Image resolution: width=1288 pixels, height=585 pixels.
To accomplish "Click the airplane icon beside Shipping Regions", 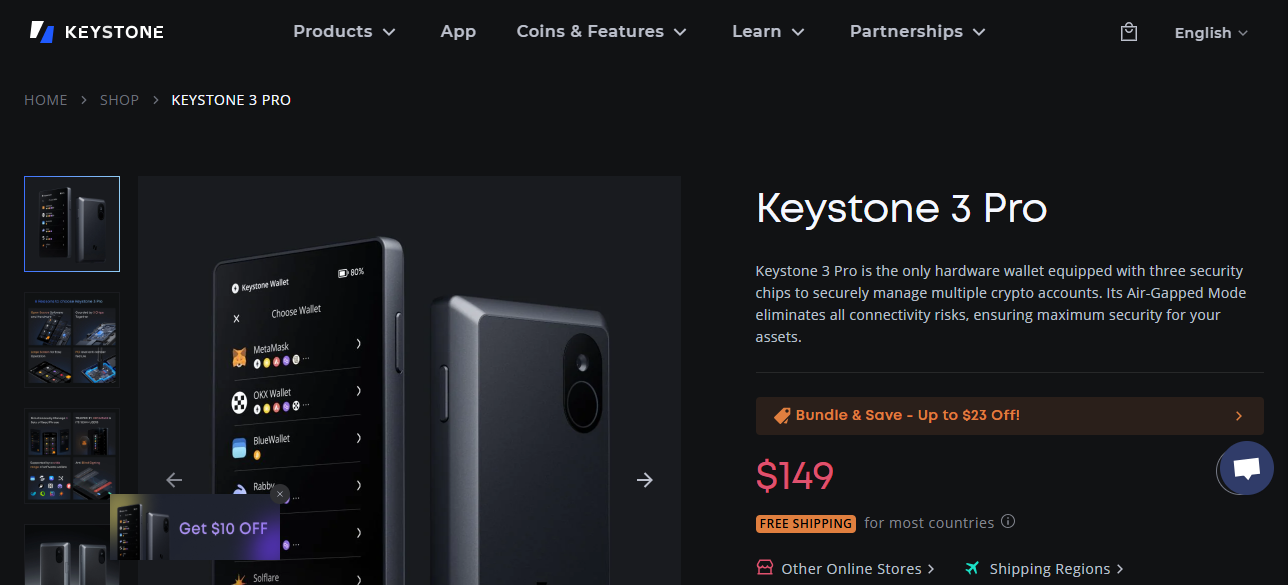I will pyautogui.click(x=973, y=568).
